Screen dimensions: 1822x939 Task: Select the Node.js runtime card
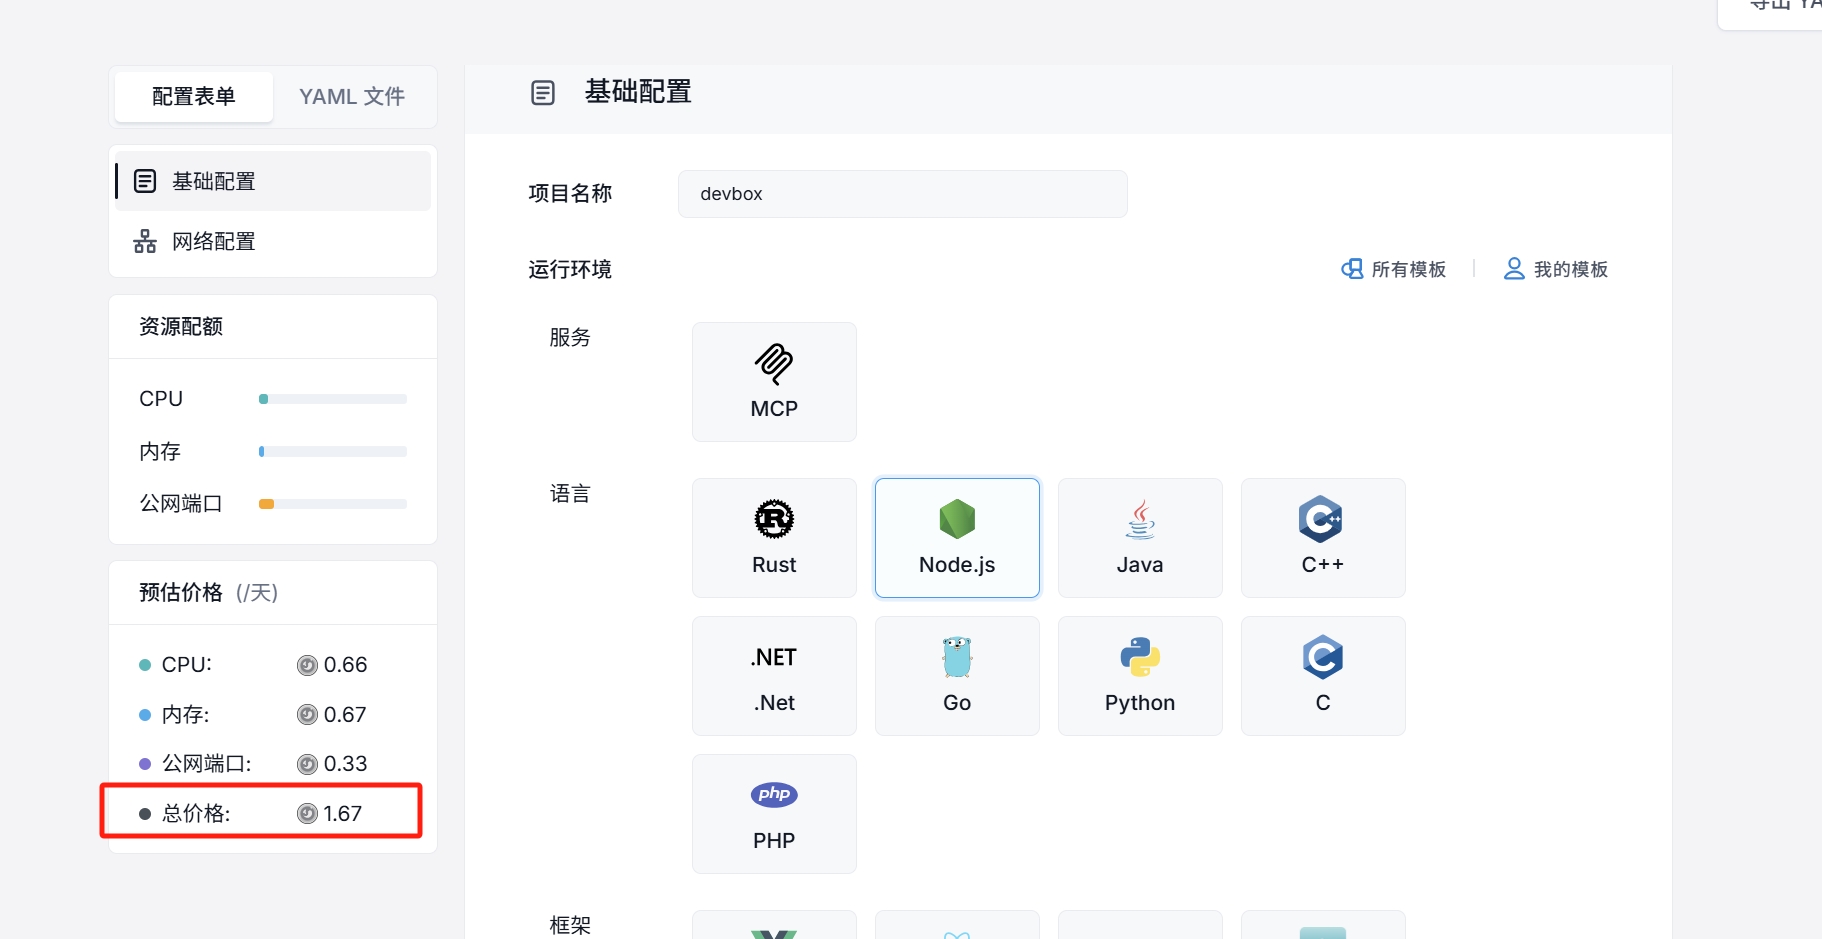coord(957,538)
